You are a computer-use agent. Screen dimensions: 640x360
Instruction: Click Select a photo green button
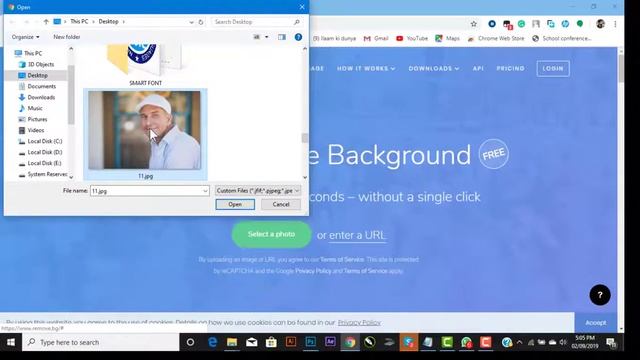pyautogui.click(x=271, y=235)
